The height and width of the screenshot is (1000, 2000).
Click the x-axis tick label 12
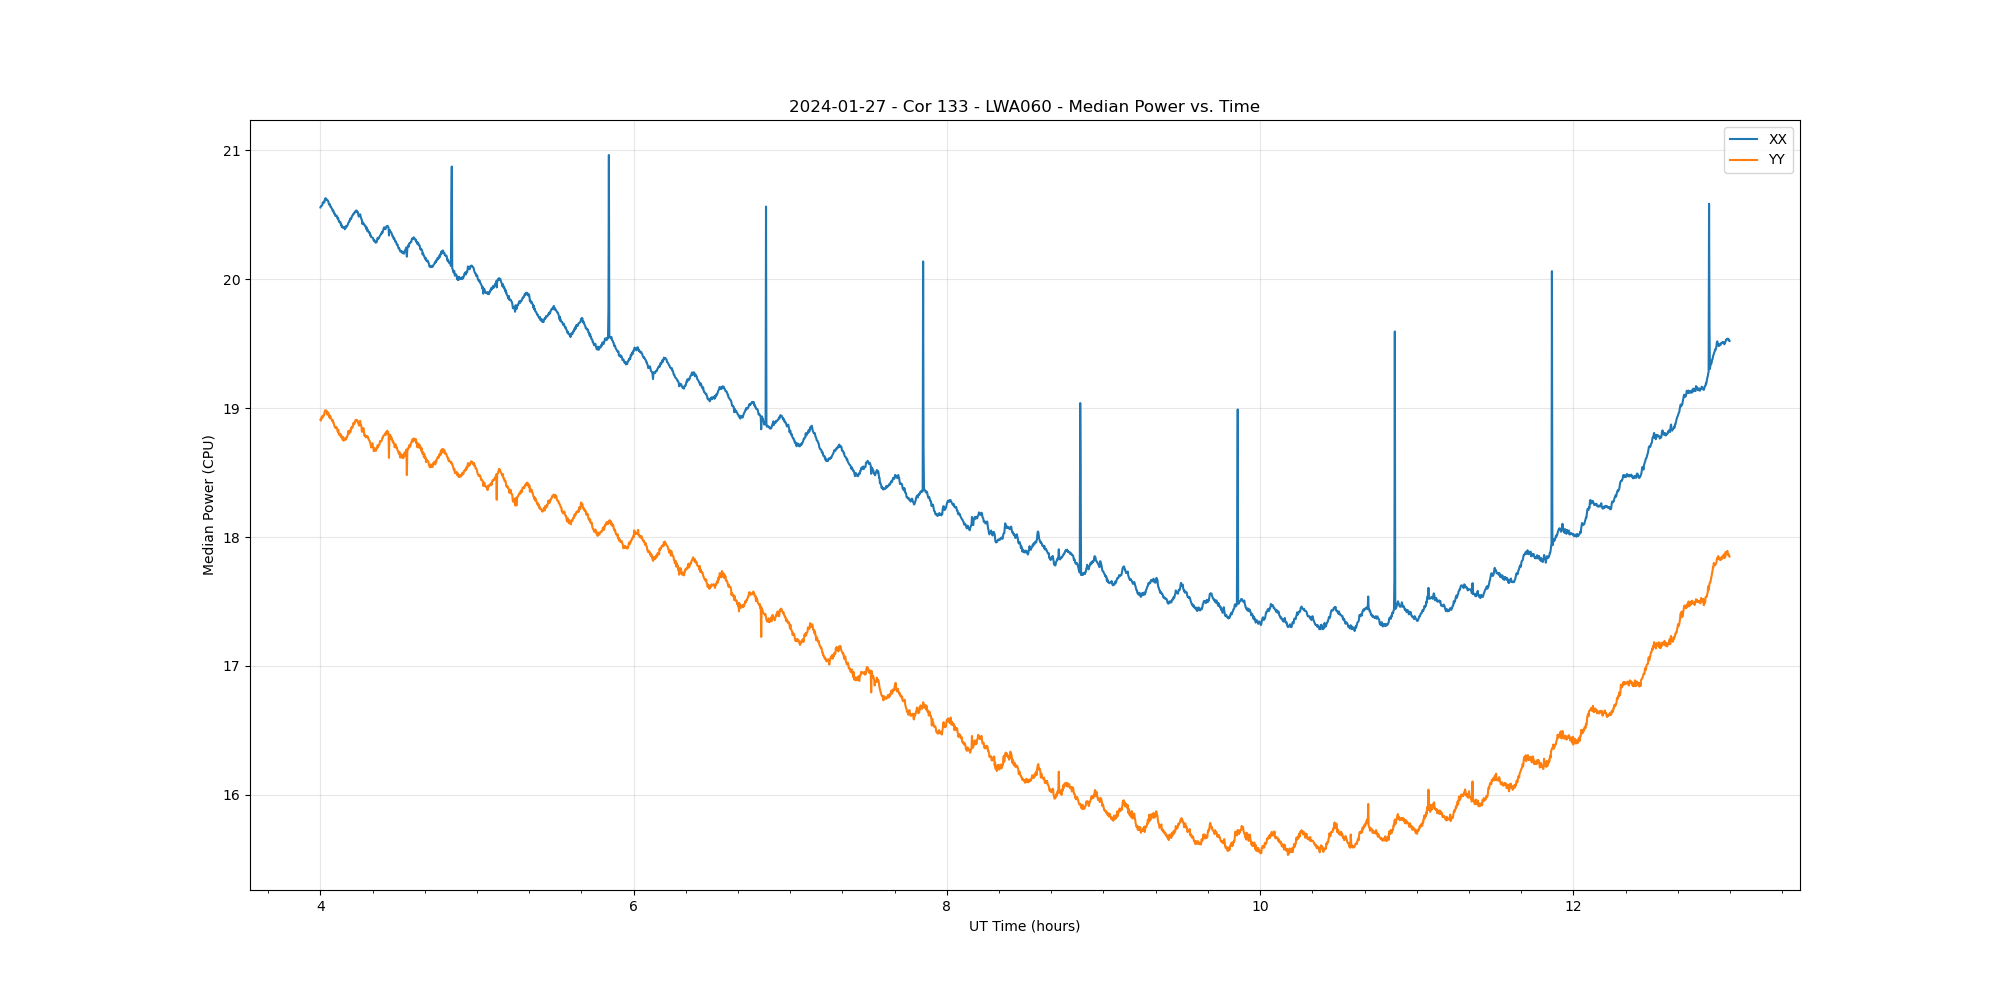point(1573,907)
